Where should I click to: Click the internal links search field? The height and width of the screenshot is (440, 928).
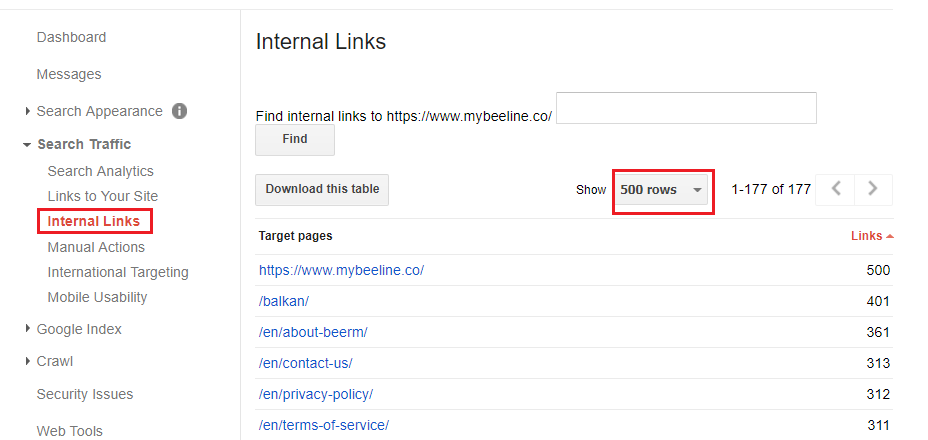tap(686, 108)
